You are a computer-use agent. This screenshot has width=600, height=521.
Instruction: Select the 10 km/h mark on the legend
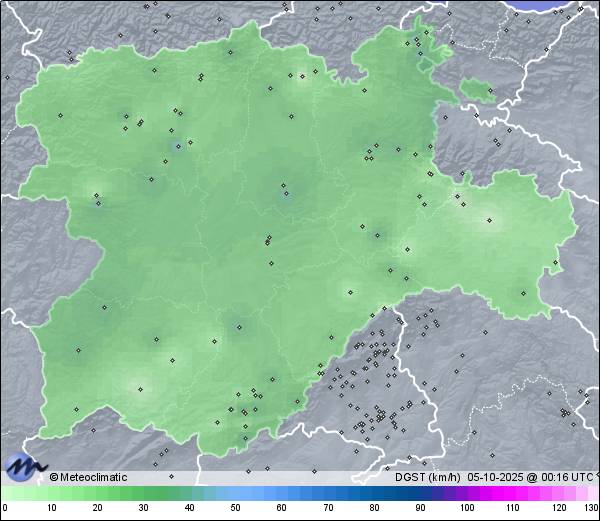click(51, 508)
